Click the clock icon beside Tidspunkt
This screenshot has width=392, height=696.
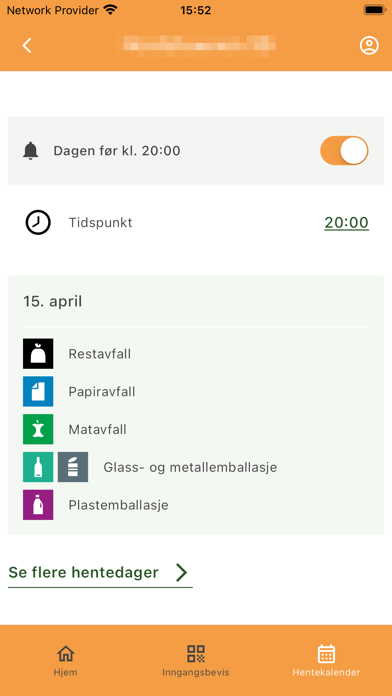(38, 222)
